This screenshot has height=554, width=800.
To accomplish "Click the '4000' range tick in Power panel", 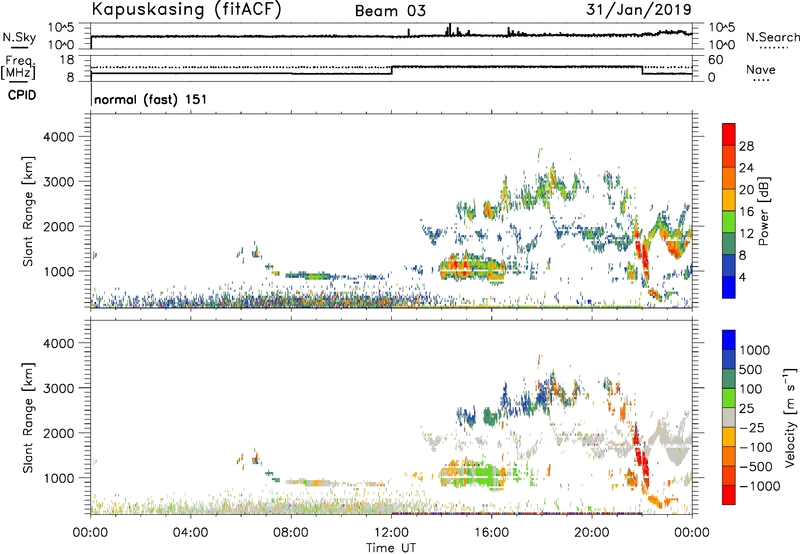I will coord(59,137).
